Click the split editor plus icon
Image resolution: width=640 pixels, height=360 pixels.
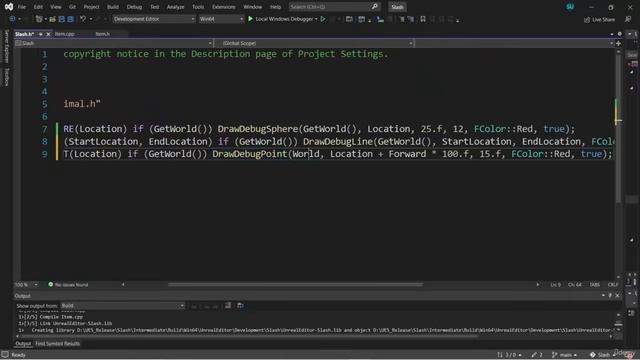point(618,43)
